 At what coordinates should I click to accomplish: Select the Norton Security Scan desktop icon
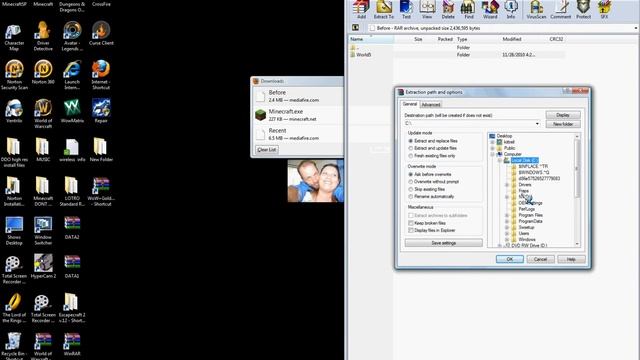[x=14, y=75]
